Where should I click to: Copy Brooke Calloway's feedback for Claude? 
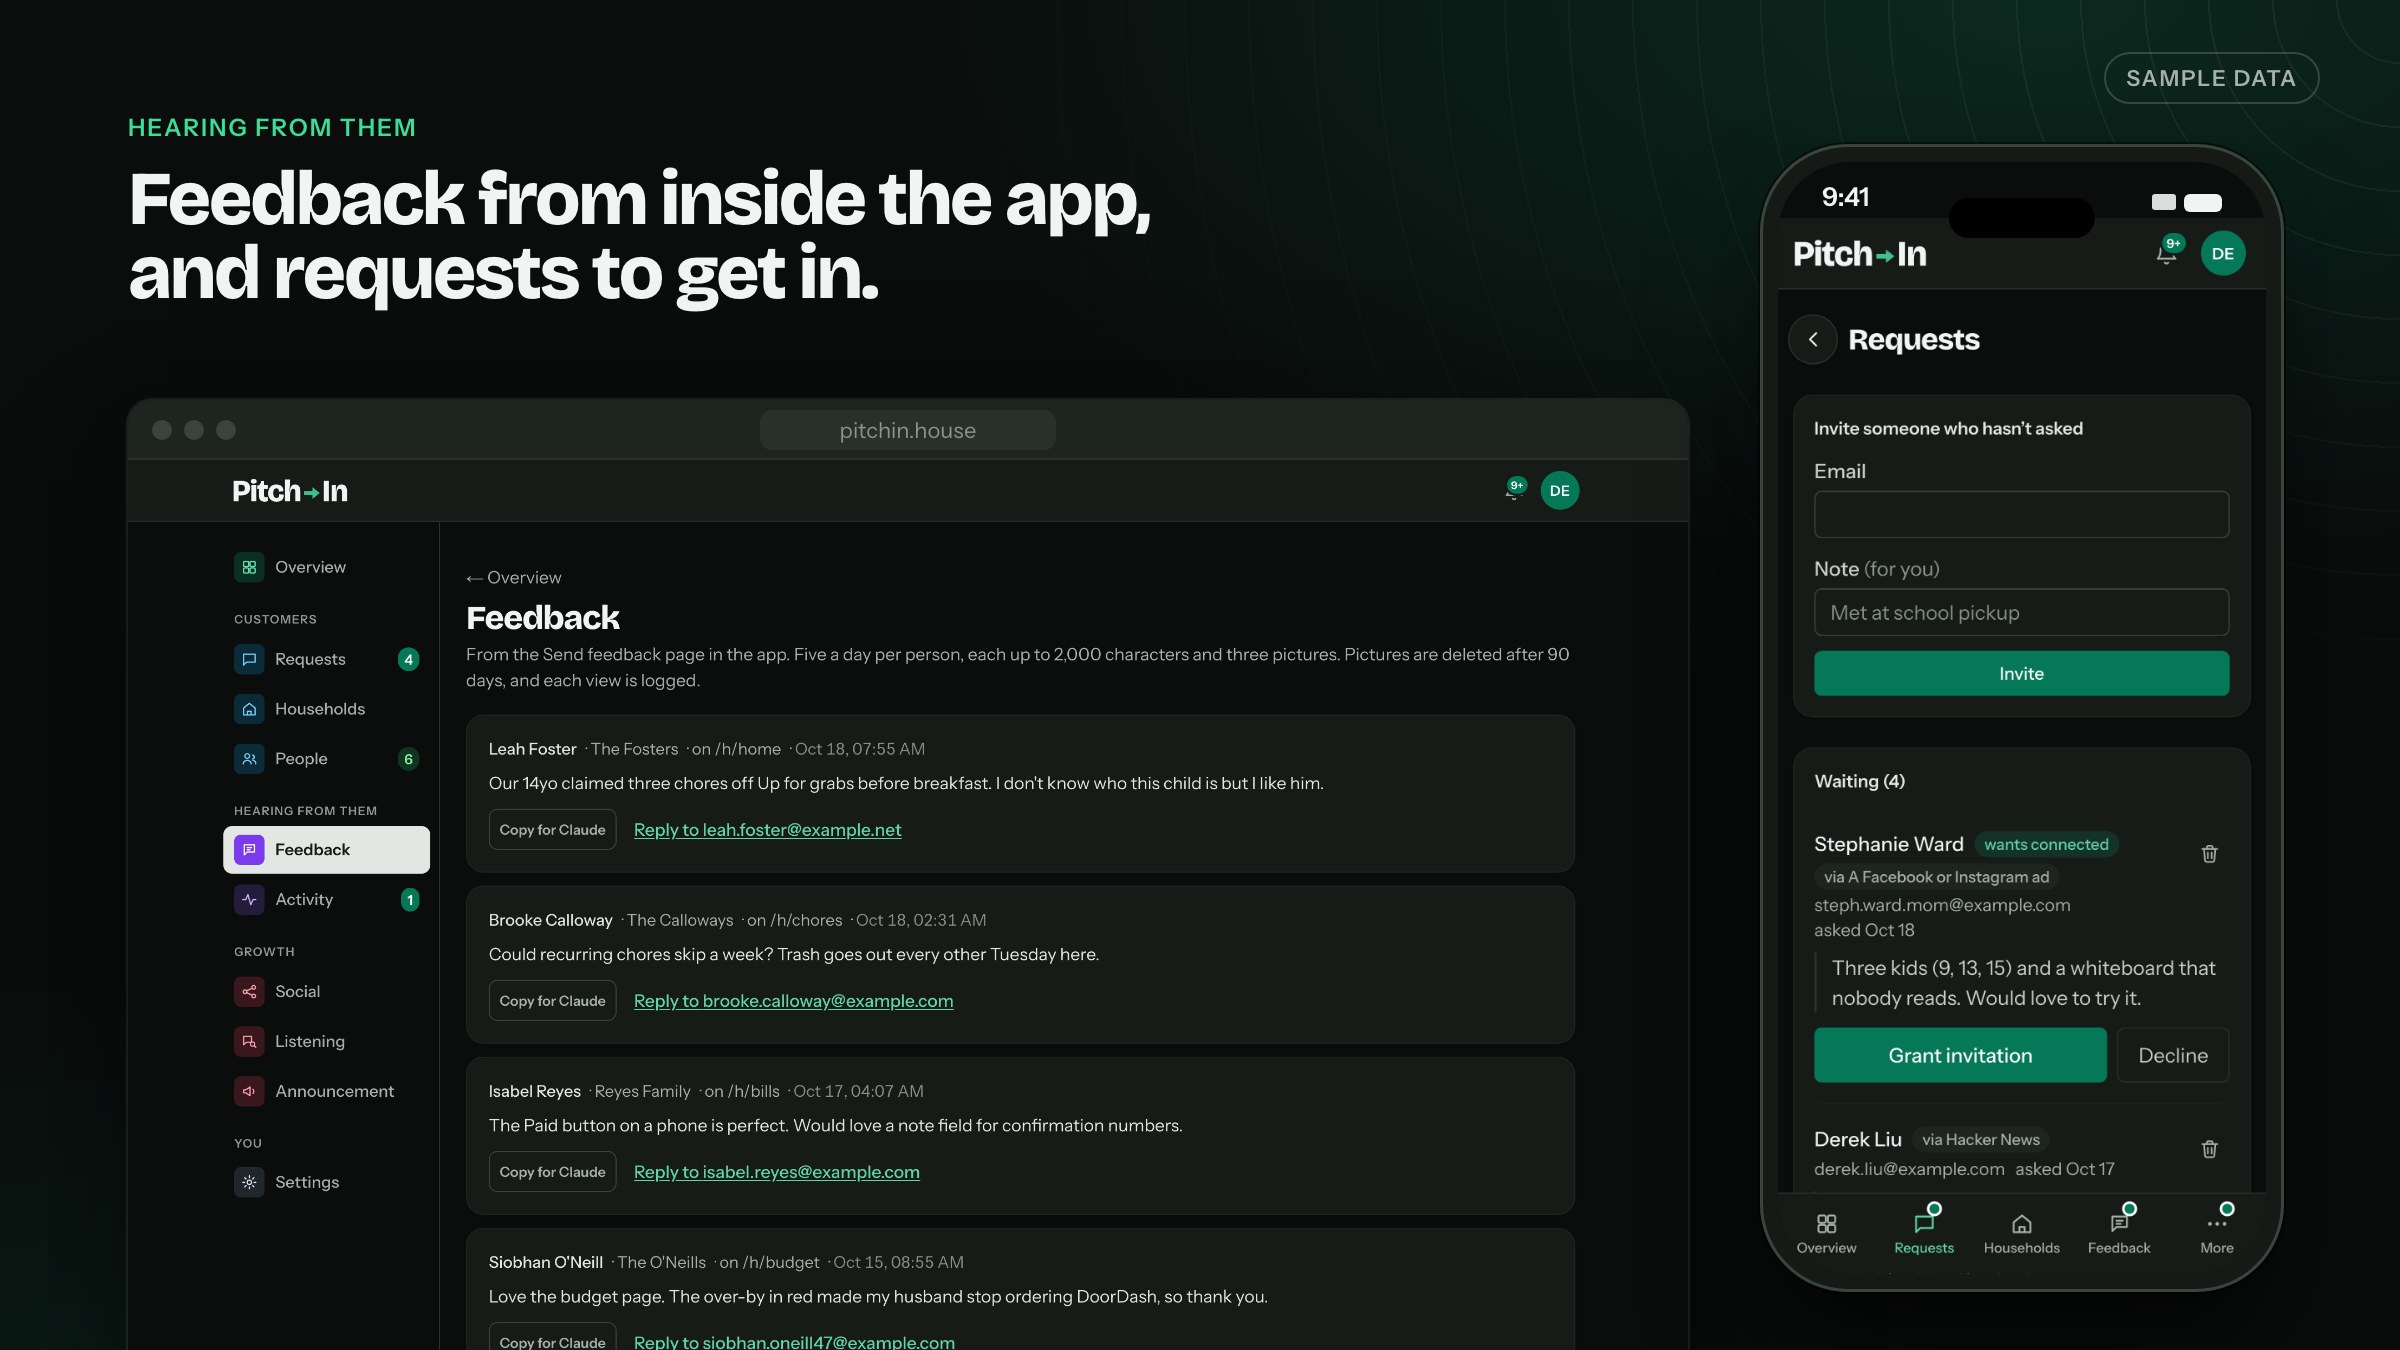click(x=552, y=1001)
